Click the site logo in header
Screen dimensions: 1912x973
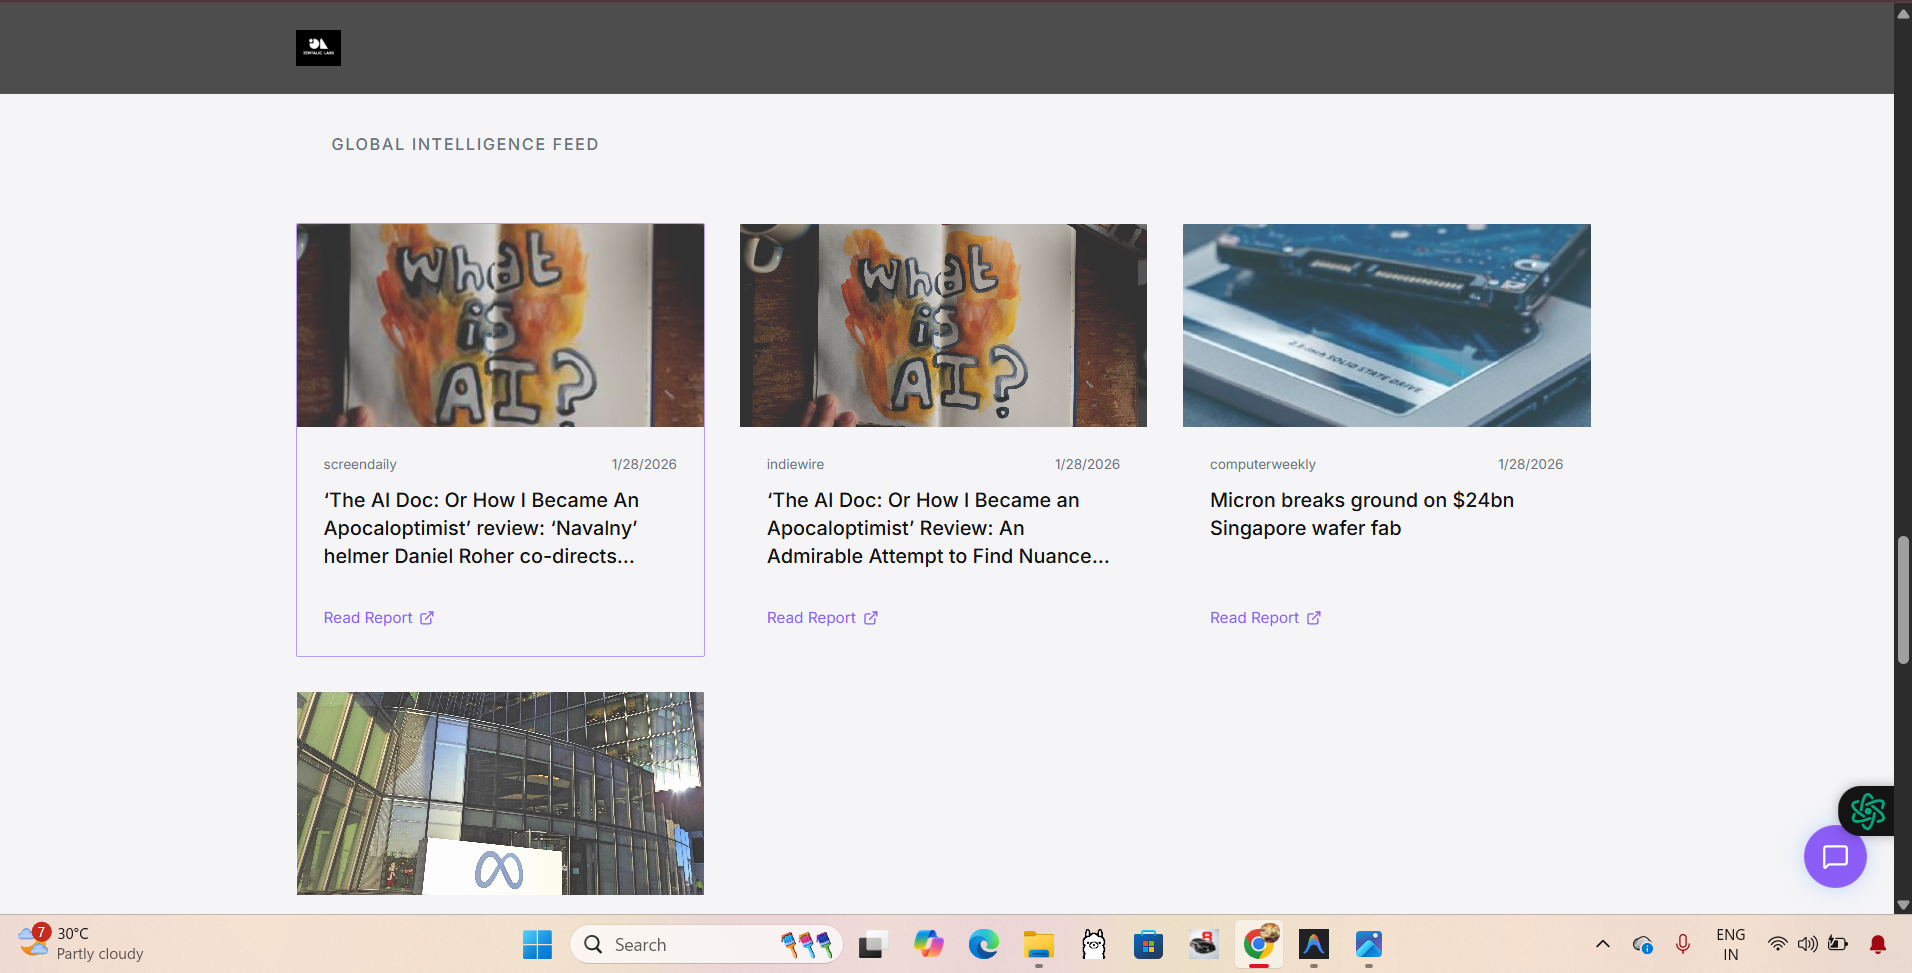click(318, 48)
